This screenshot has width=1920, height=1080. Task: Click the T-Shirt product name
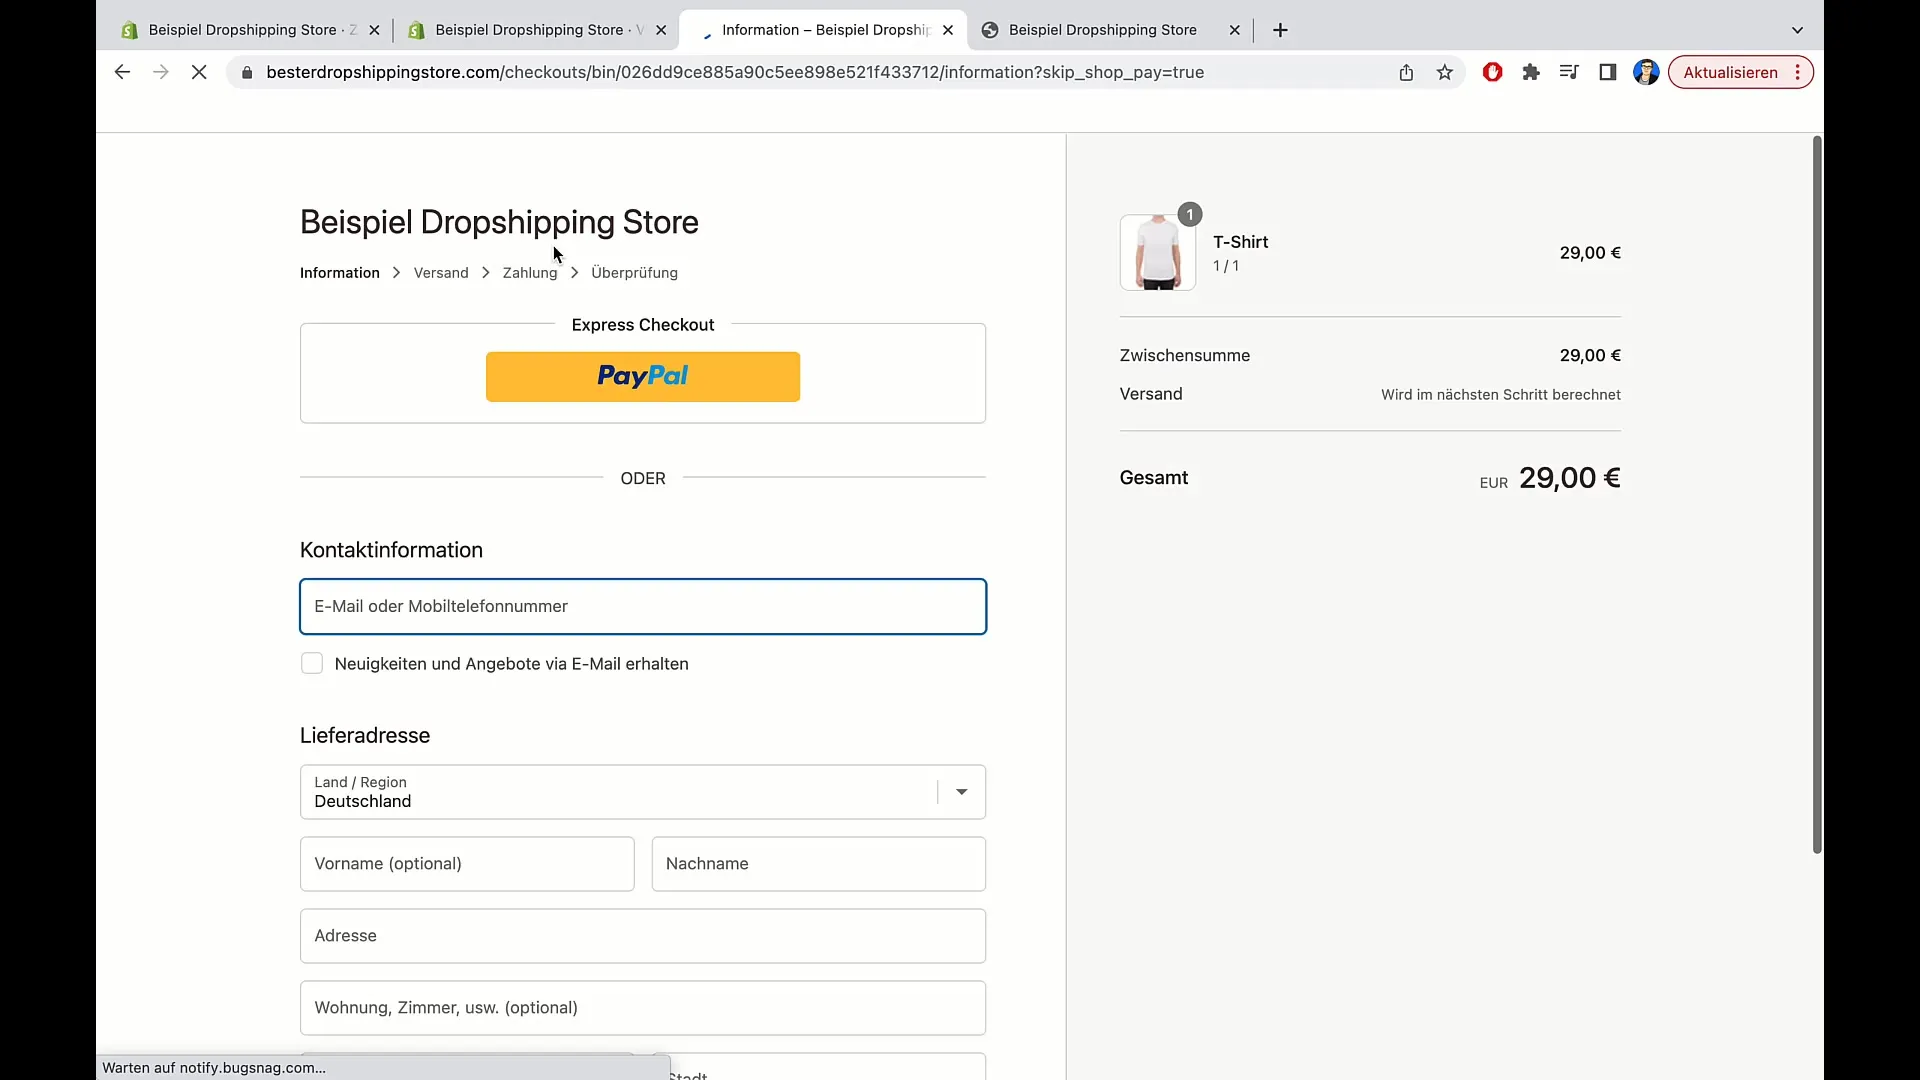pyautogui.click(x=1240, y=242)
